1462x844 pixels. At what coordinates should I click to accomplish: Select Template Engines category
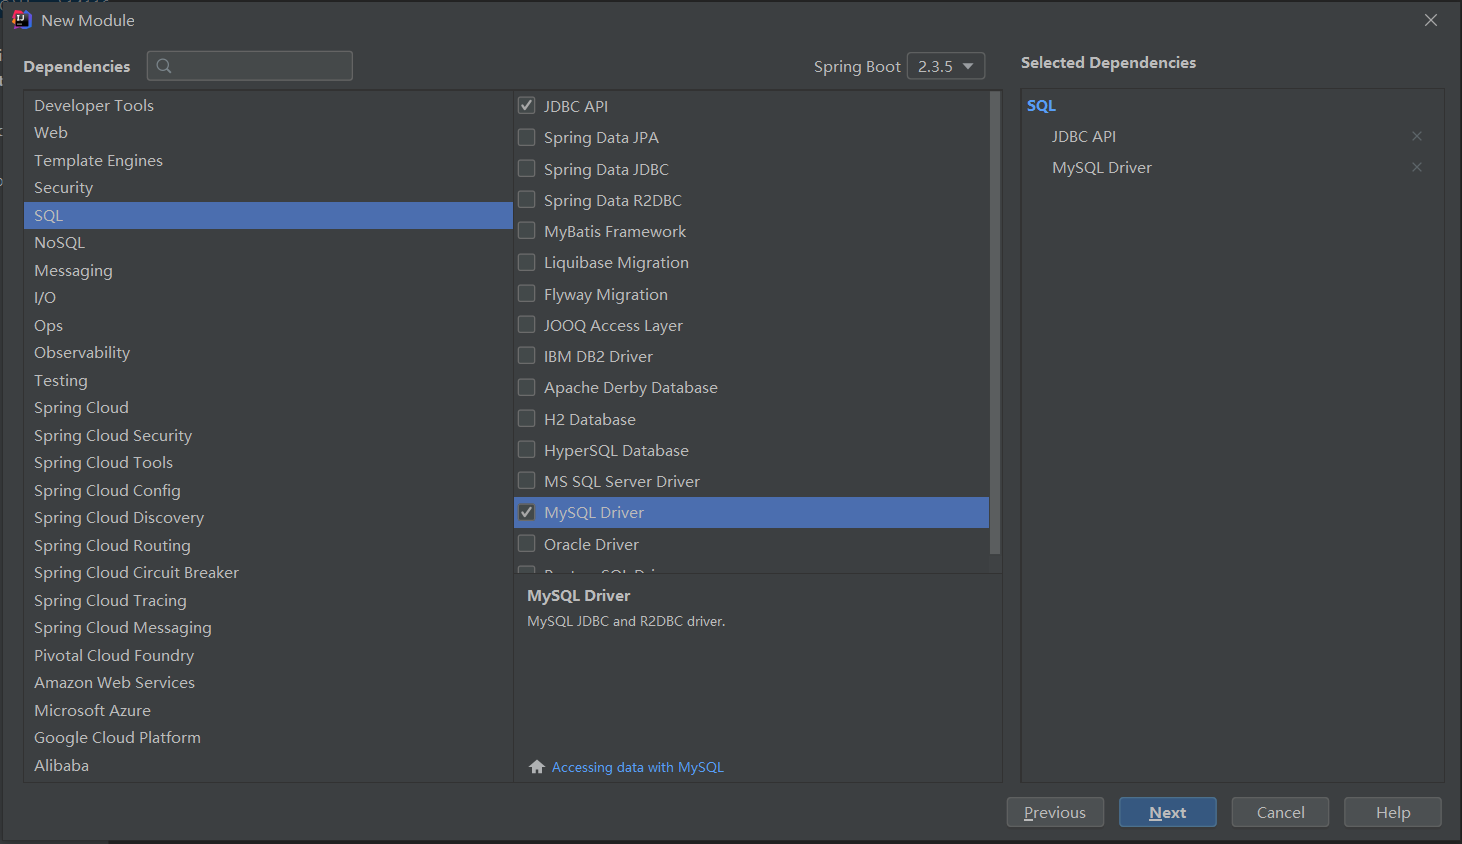(x=268, y=160)
